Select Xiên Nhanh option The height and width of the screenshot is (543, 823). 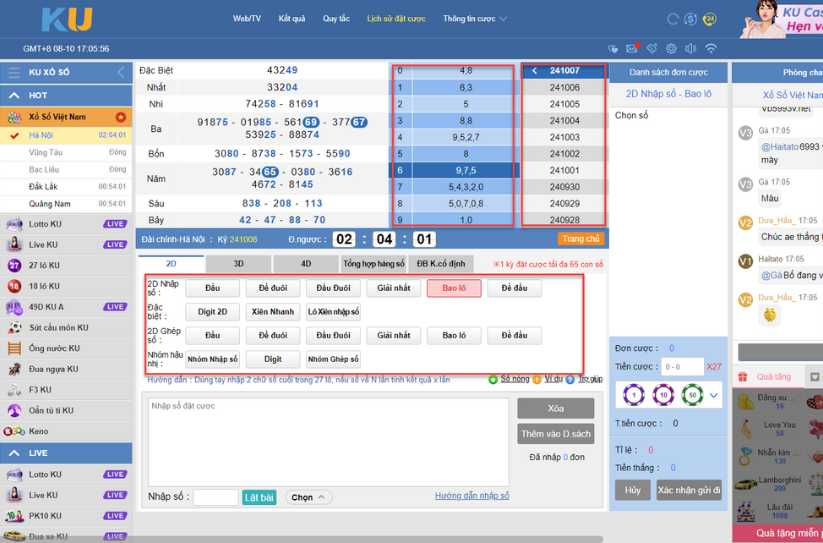click(x=273, y=312)
